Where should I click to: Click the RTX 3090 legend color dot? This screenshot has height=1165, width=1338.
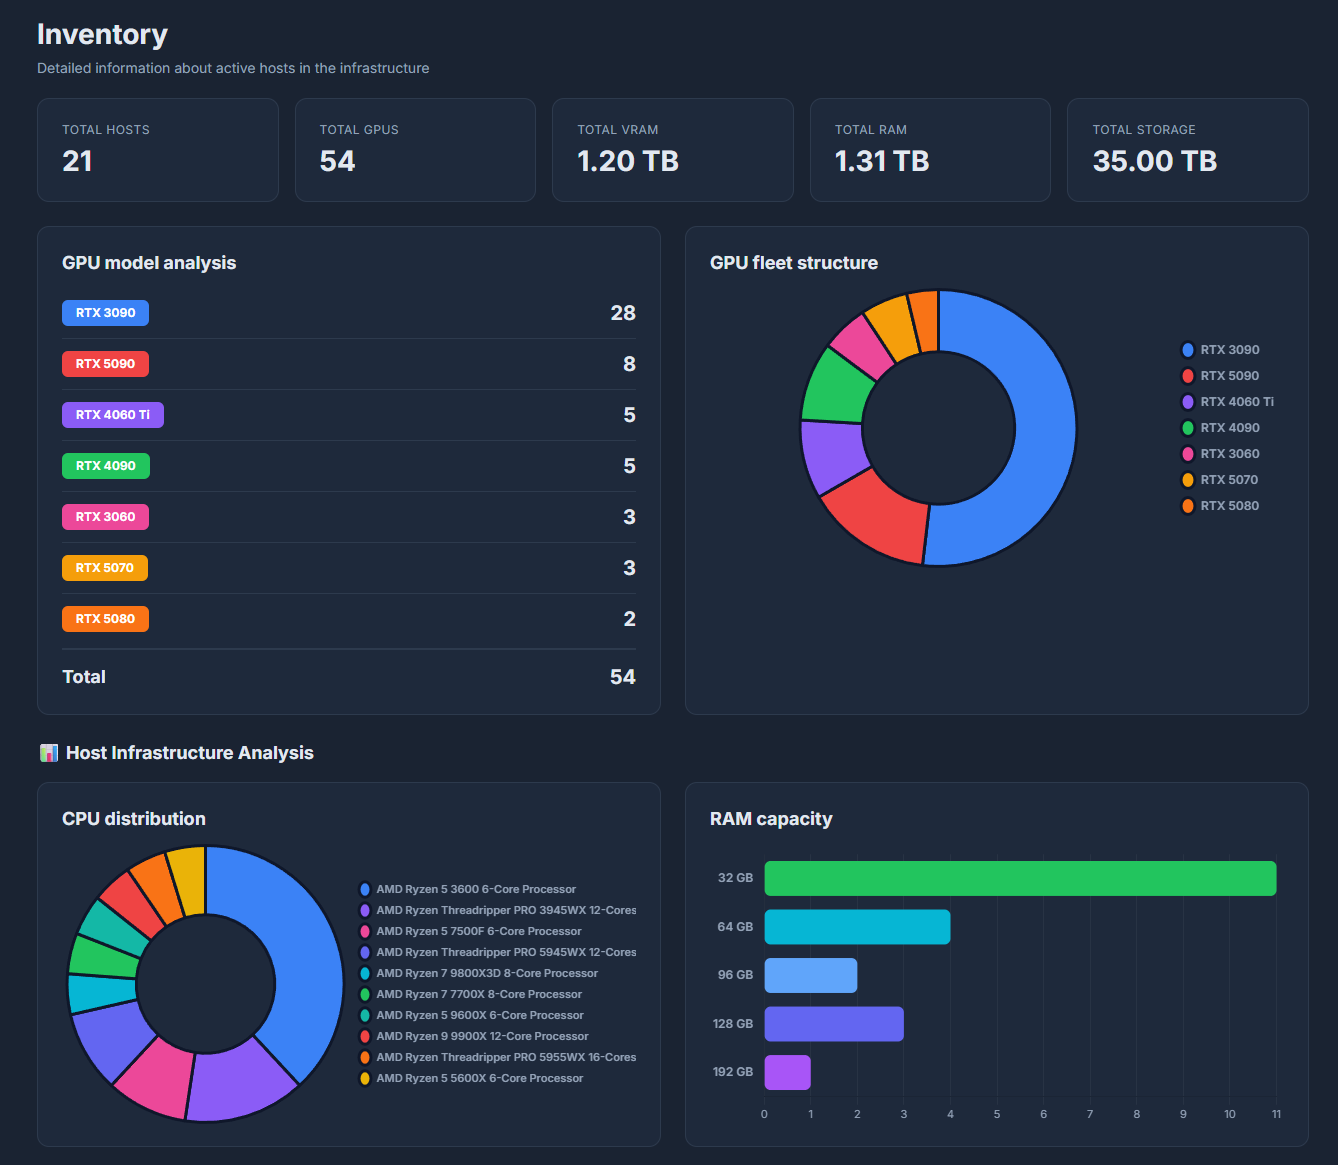(1187, 350)
